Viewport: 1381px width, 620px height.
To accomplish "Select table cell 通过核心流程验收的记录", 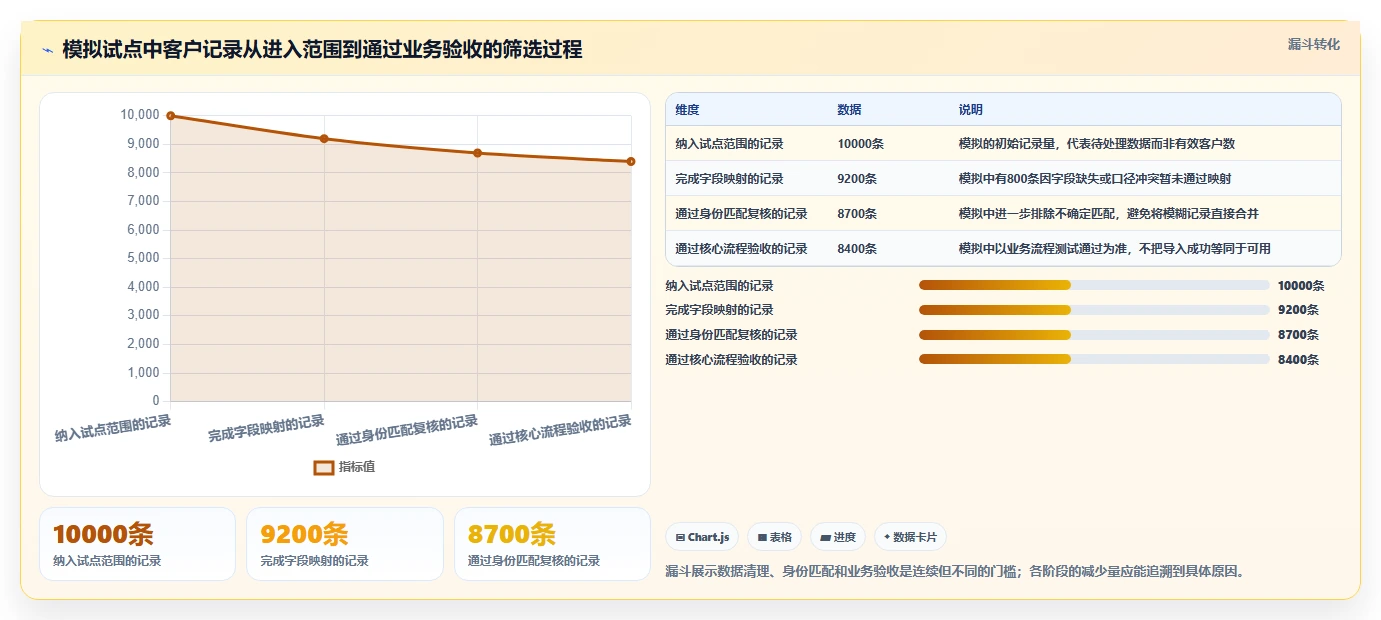I will tap(741, 249).
